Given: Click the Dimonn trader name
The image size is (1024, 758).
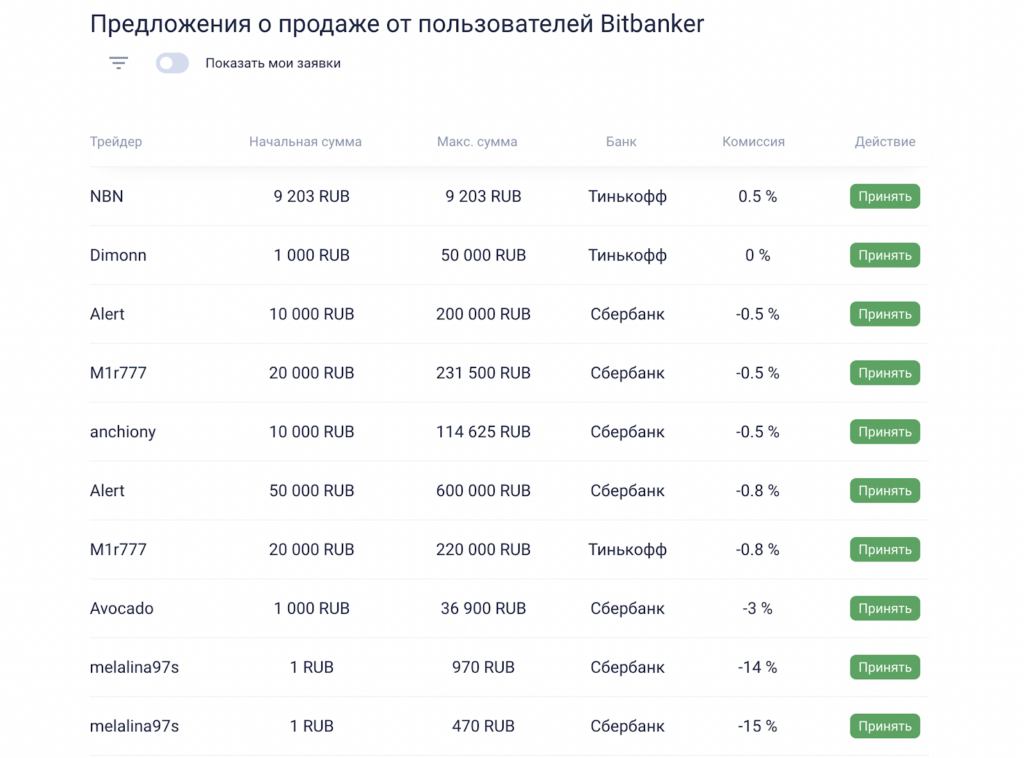Looking at the screenshot, I should pyautogui.click(x=118, y=255).
